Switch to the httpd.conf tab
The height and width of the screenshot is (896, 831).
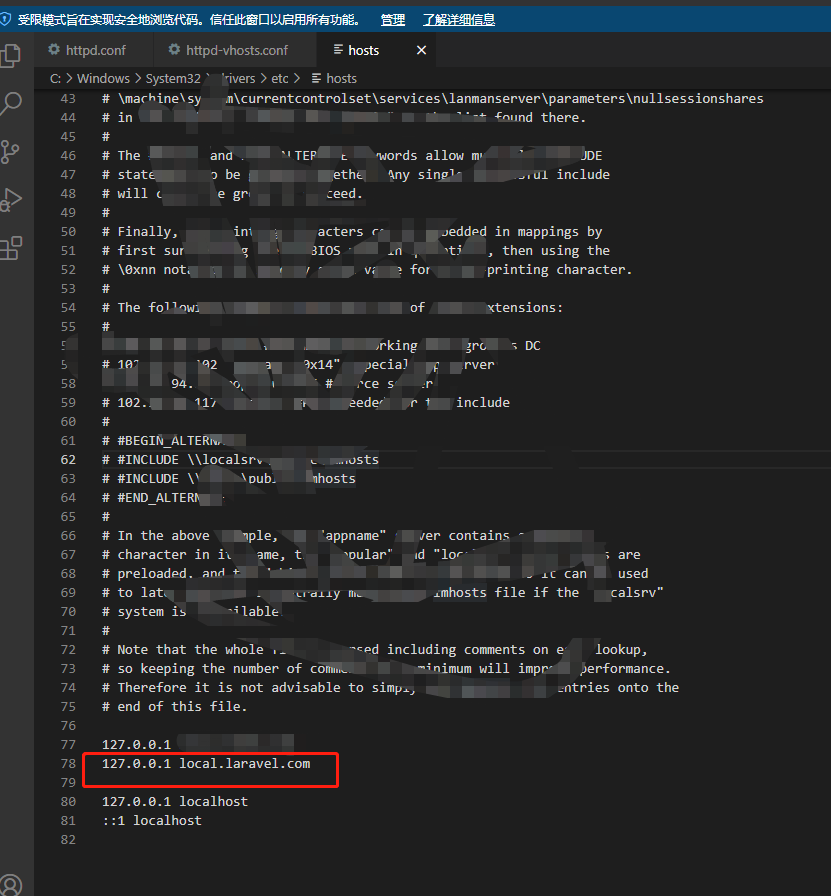[93, 50]
